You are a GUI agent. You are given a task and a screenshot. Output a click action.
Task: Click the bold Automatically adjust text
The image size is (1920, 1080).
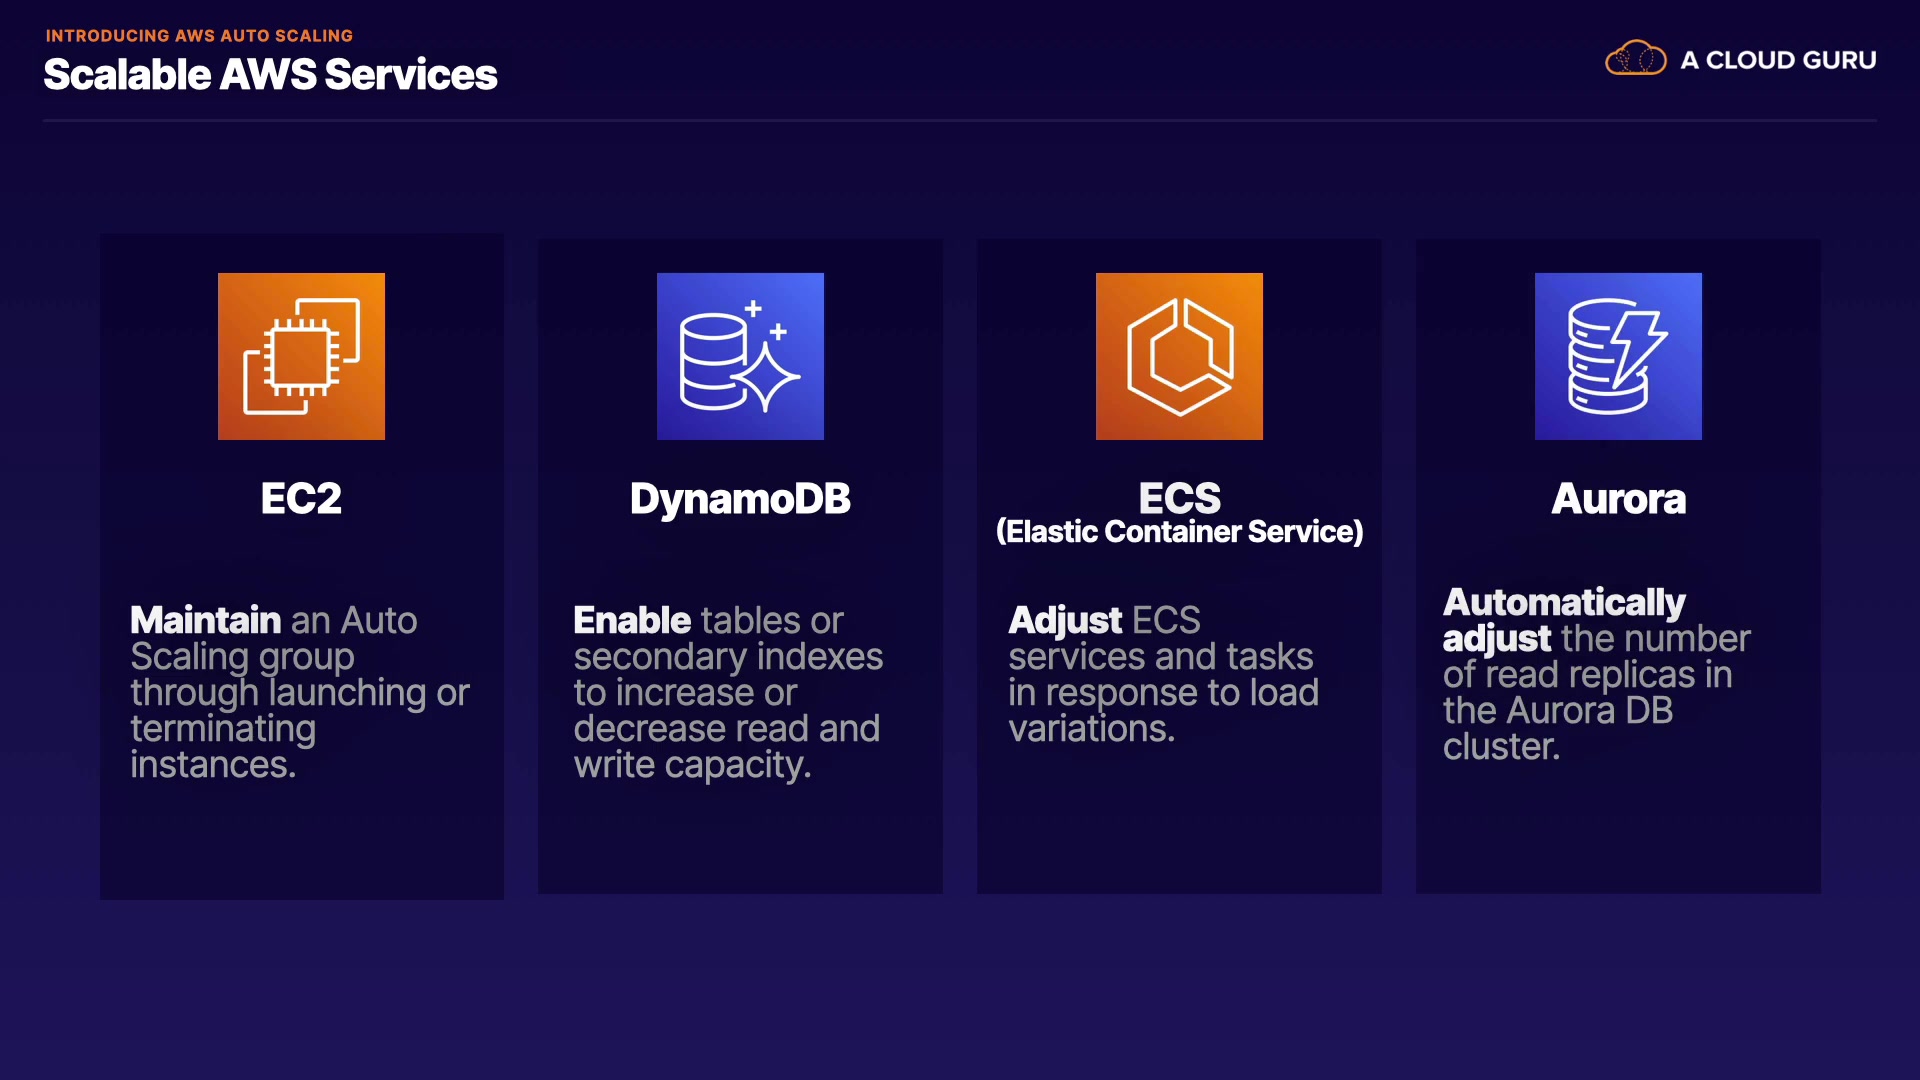(x=1563, y=603)
